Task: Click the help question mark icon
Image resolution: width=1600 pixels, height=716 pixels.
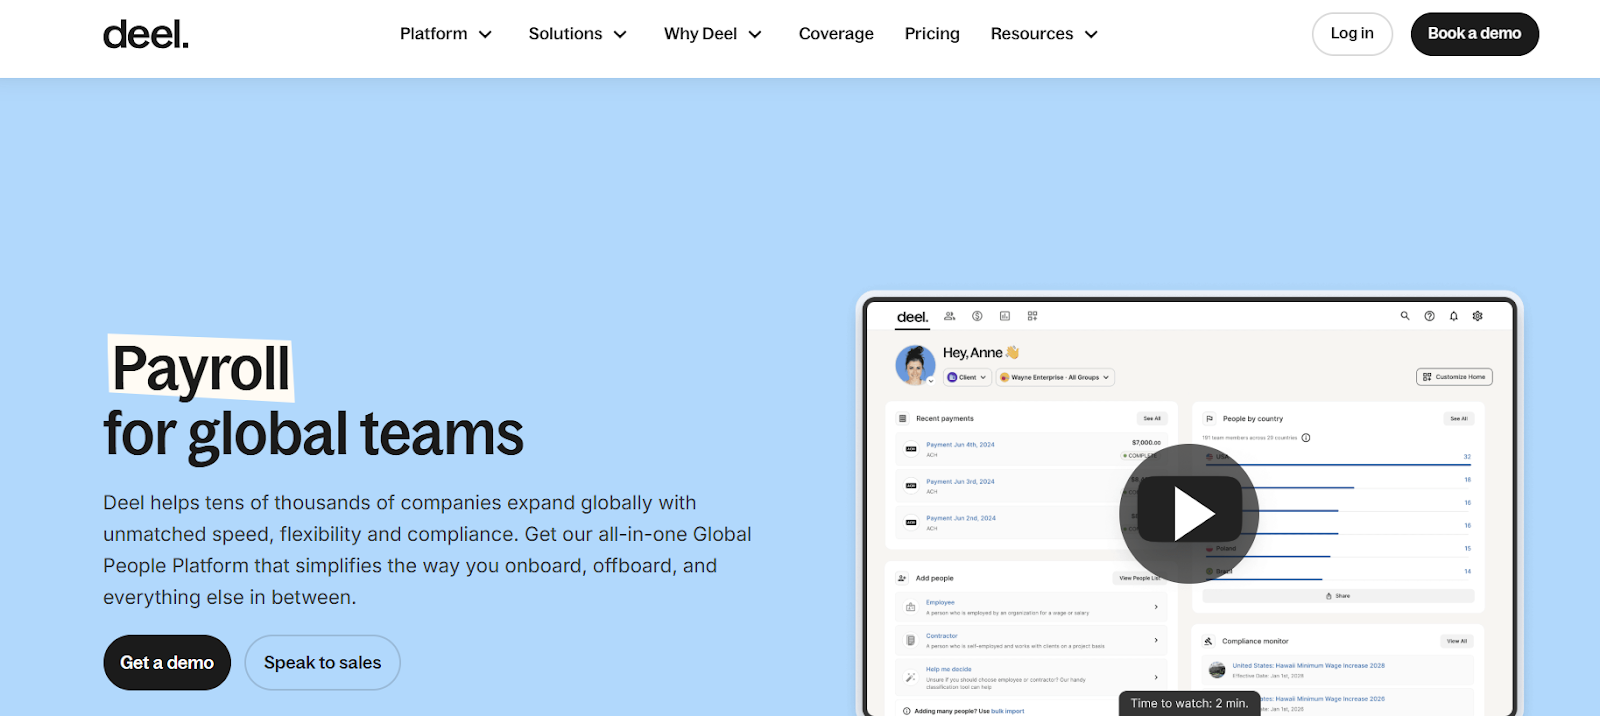Action: click(x=1429, y=316)
